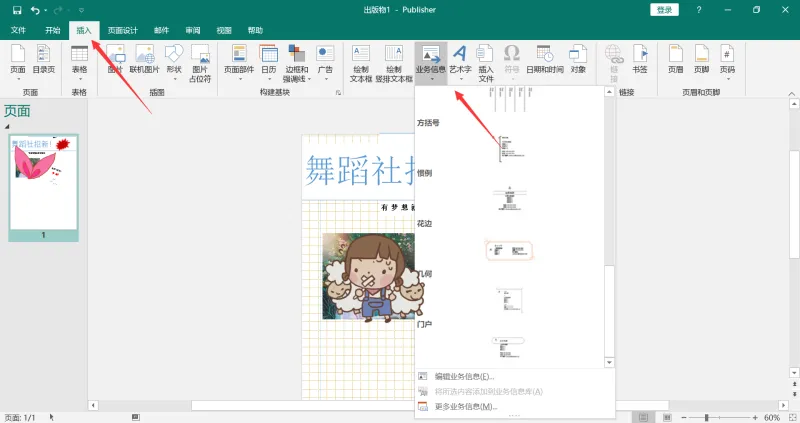Switch to the 视图 view tab

[x=224, y=30]
